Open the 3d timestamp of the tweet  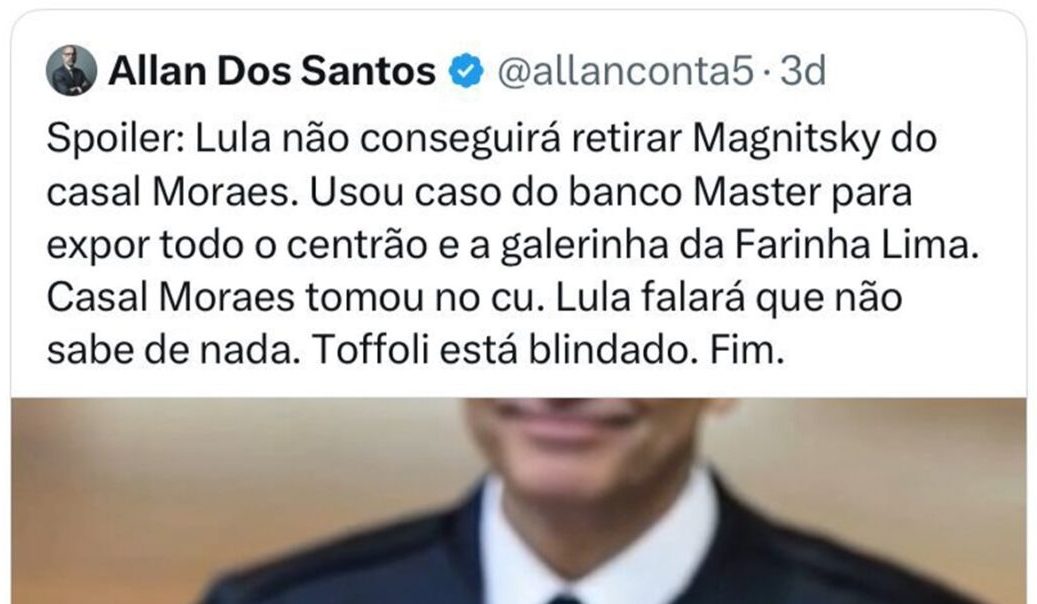click(804, 71)
